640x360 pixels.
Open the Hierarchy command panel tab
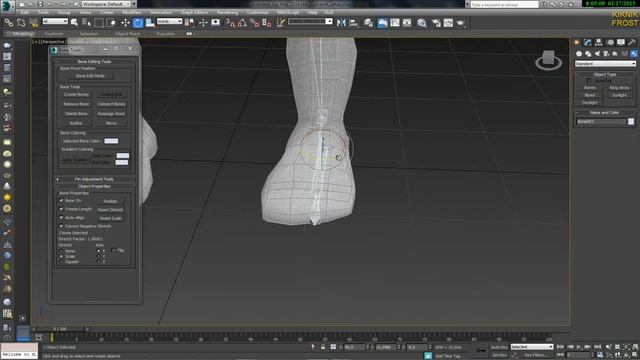click(599, 42)
